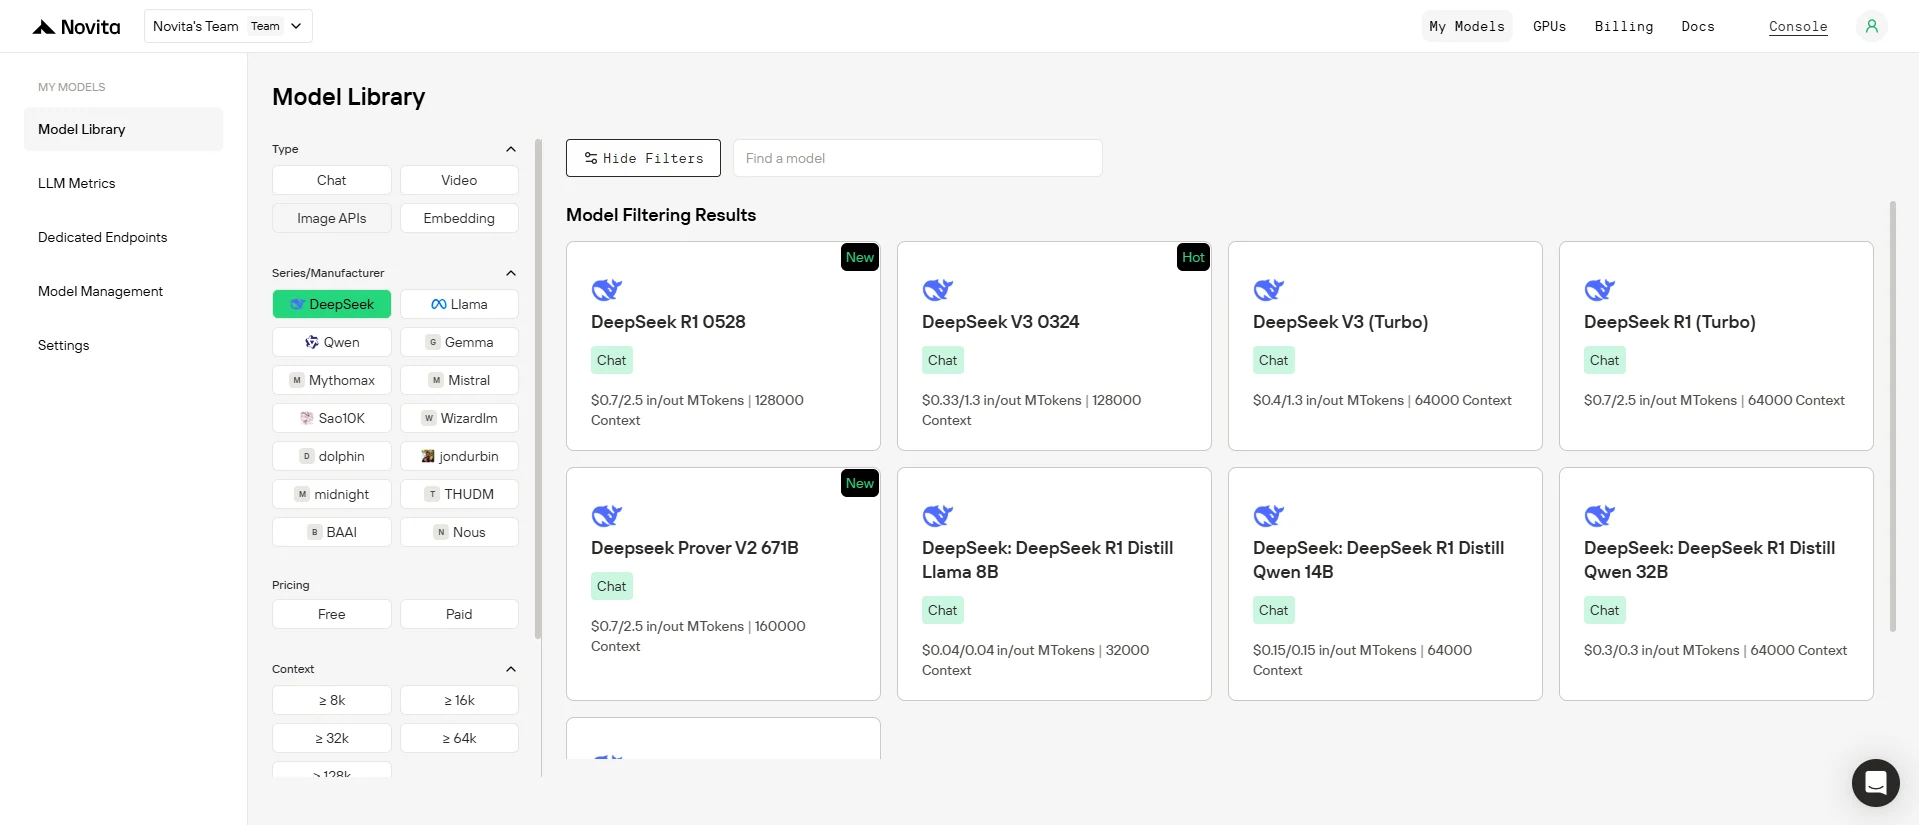
Task: Filter models by THUDM series
Action: click(x=459, y=494)
